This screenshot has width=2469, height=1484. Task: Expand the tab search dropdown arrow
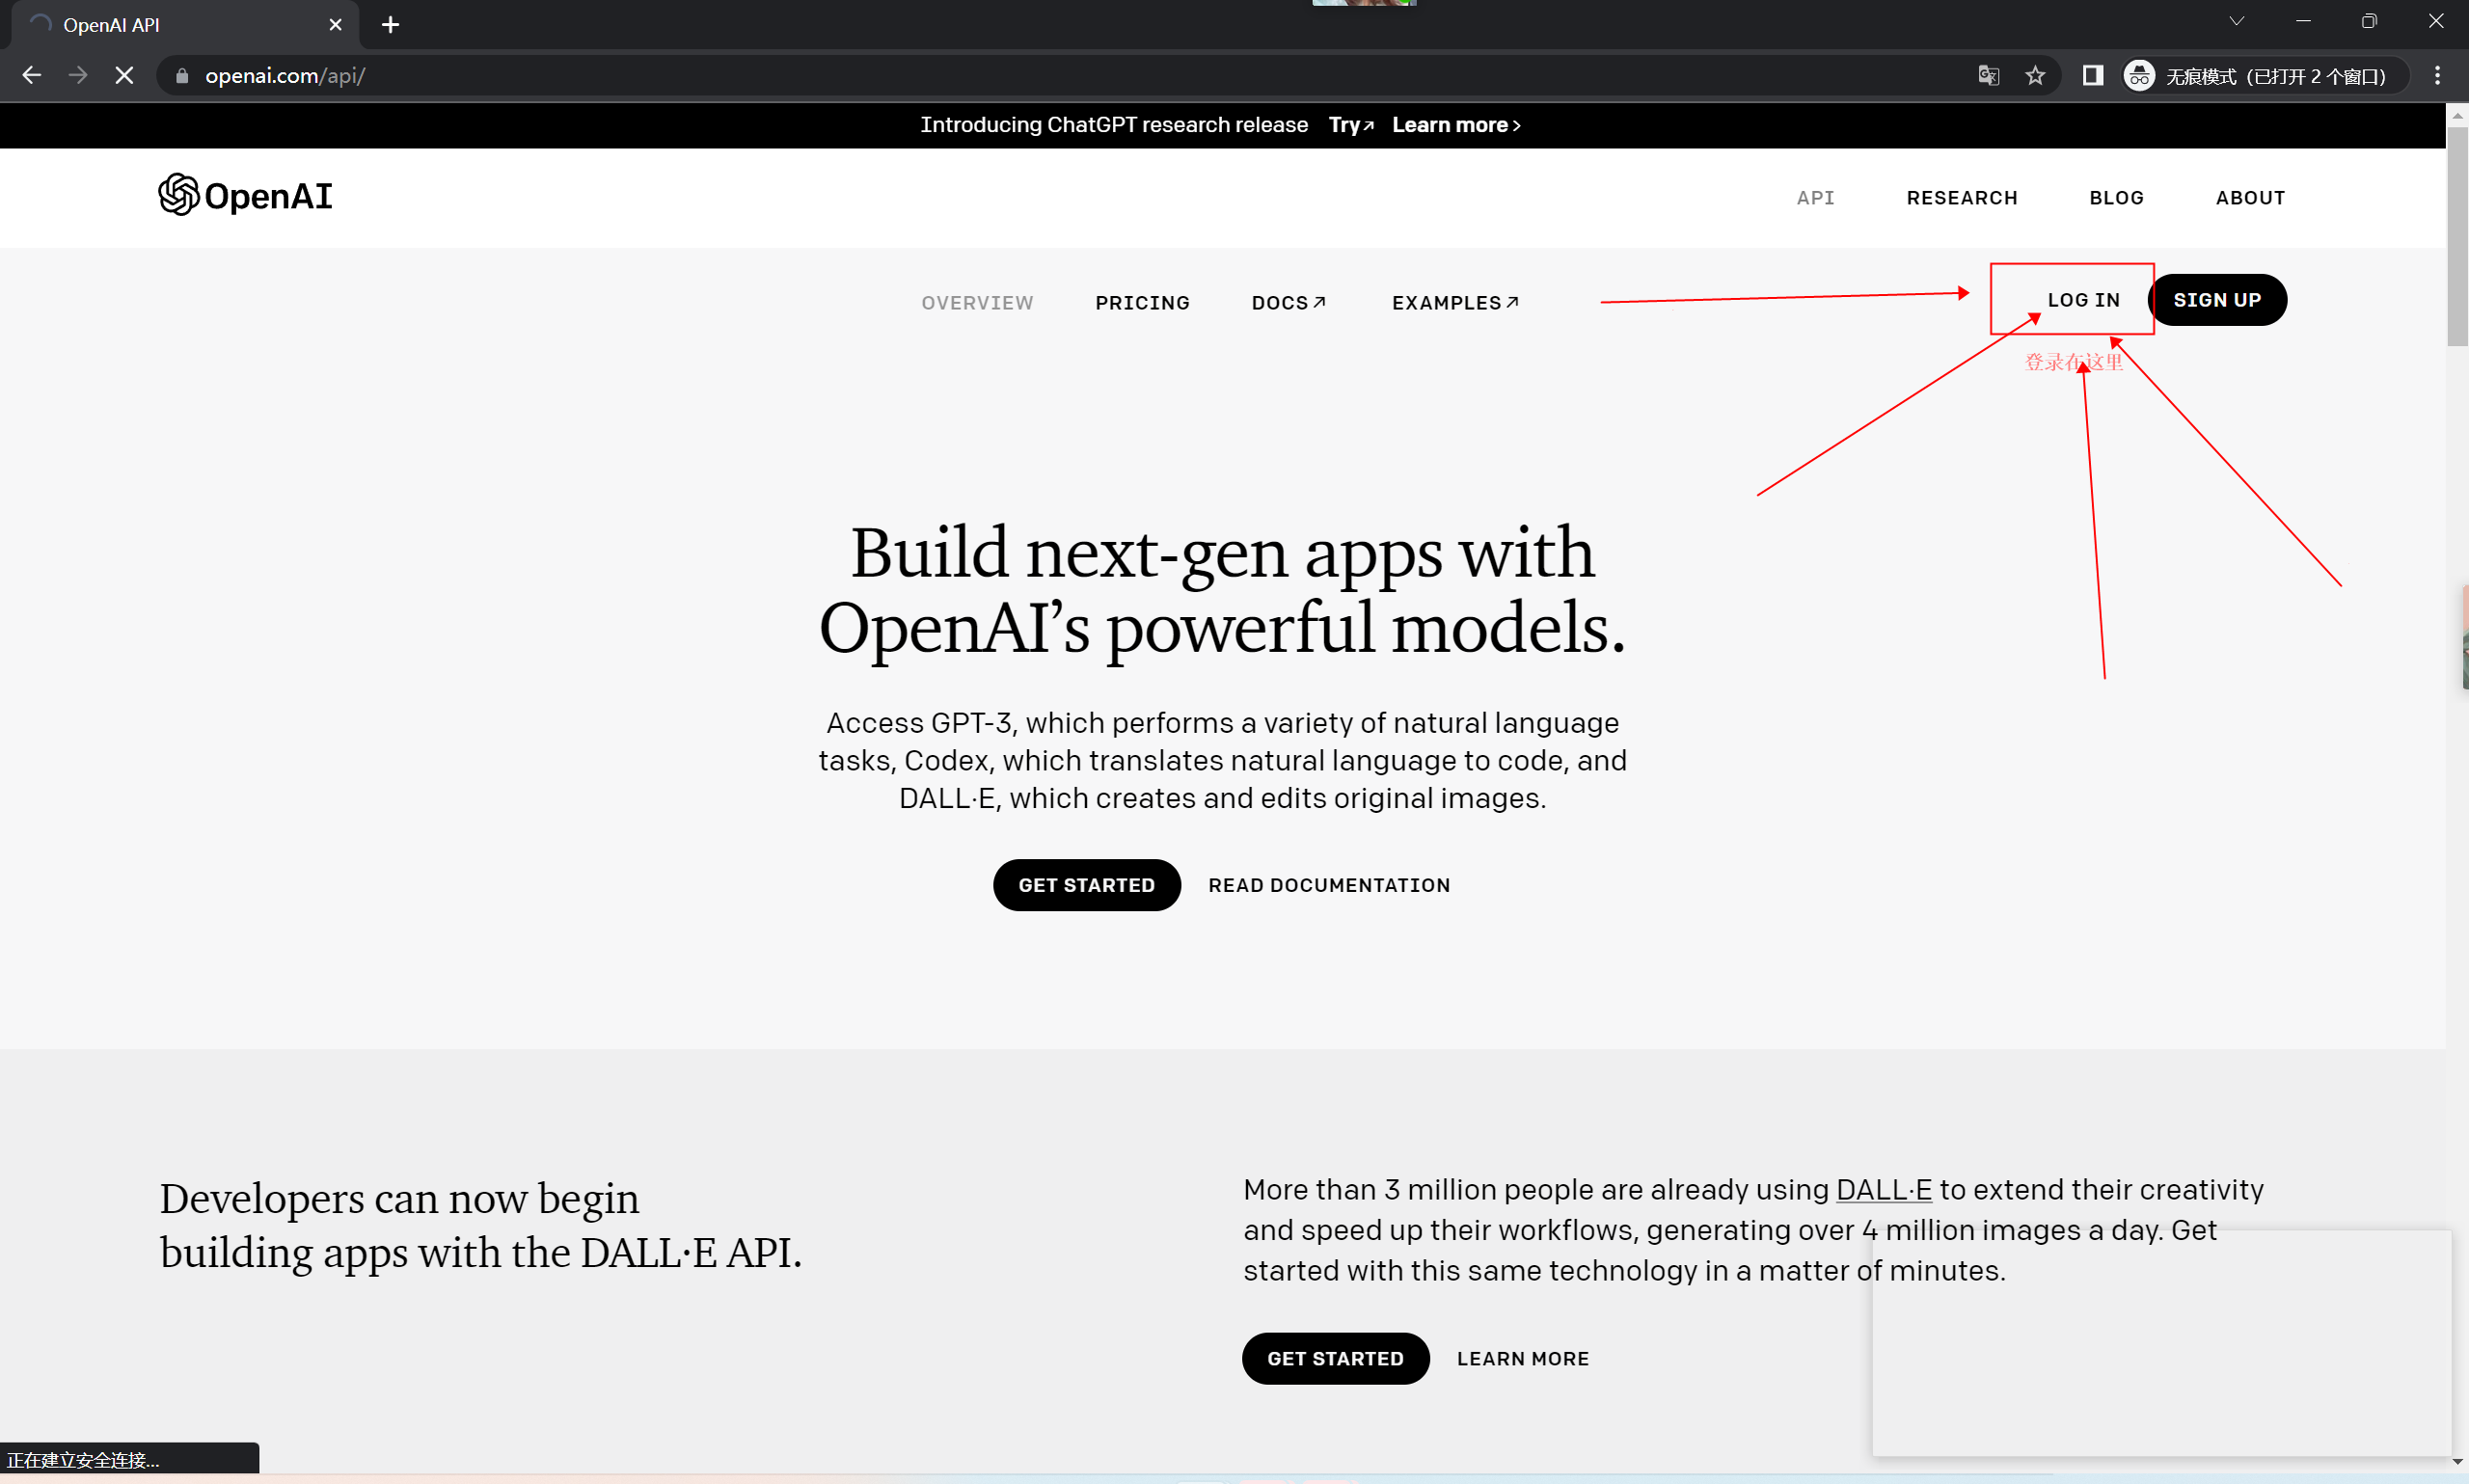tap(2236, 22)
